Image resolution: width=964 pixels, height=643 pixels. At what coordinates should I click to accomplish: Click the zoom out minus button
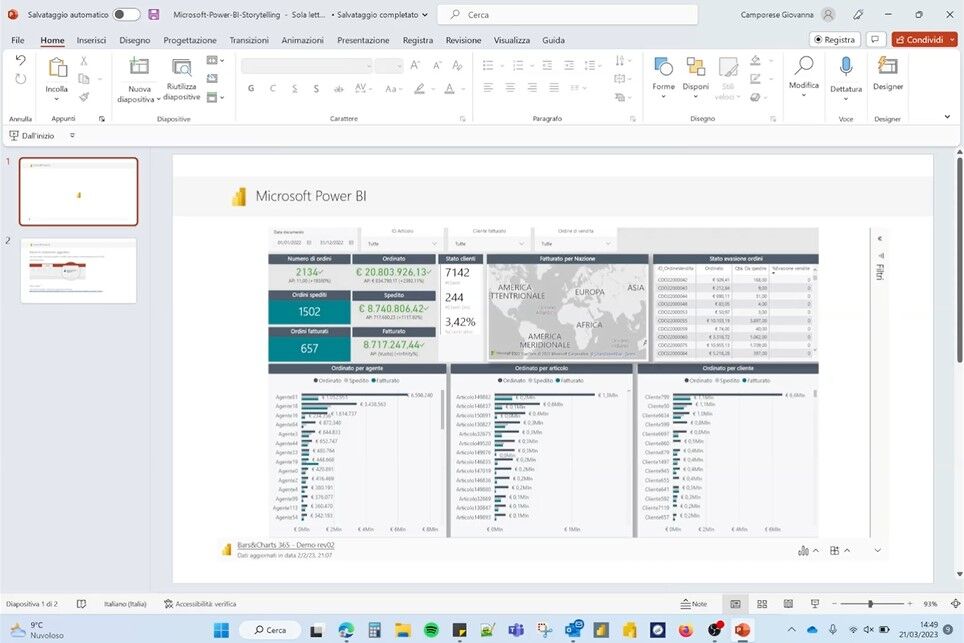pyautogui.click(x=834, y=604)
